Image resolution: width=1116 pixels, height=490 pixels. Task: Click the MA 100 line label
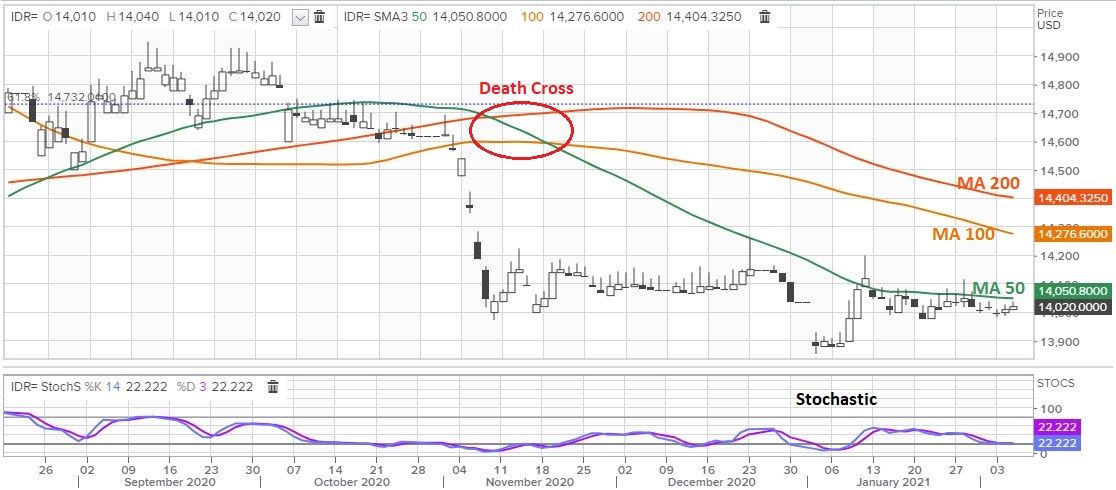pos(964,234)
